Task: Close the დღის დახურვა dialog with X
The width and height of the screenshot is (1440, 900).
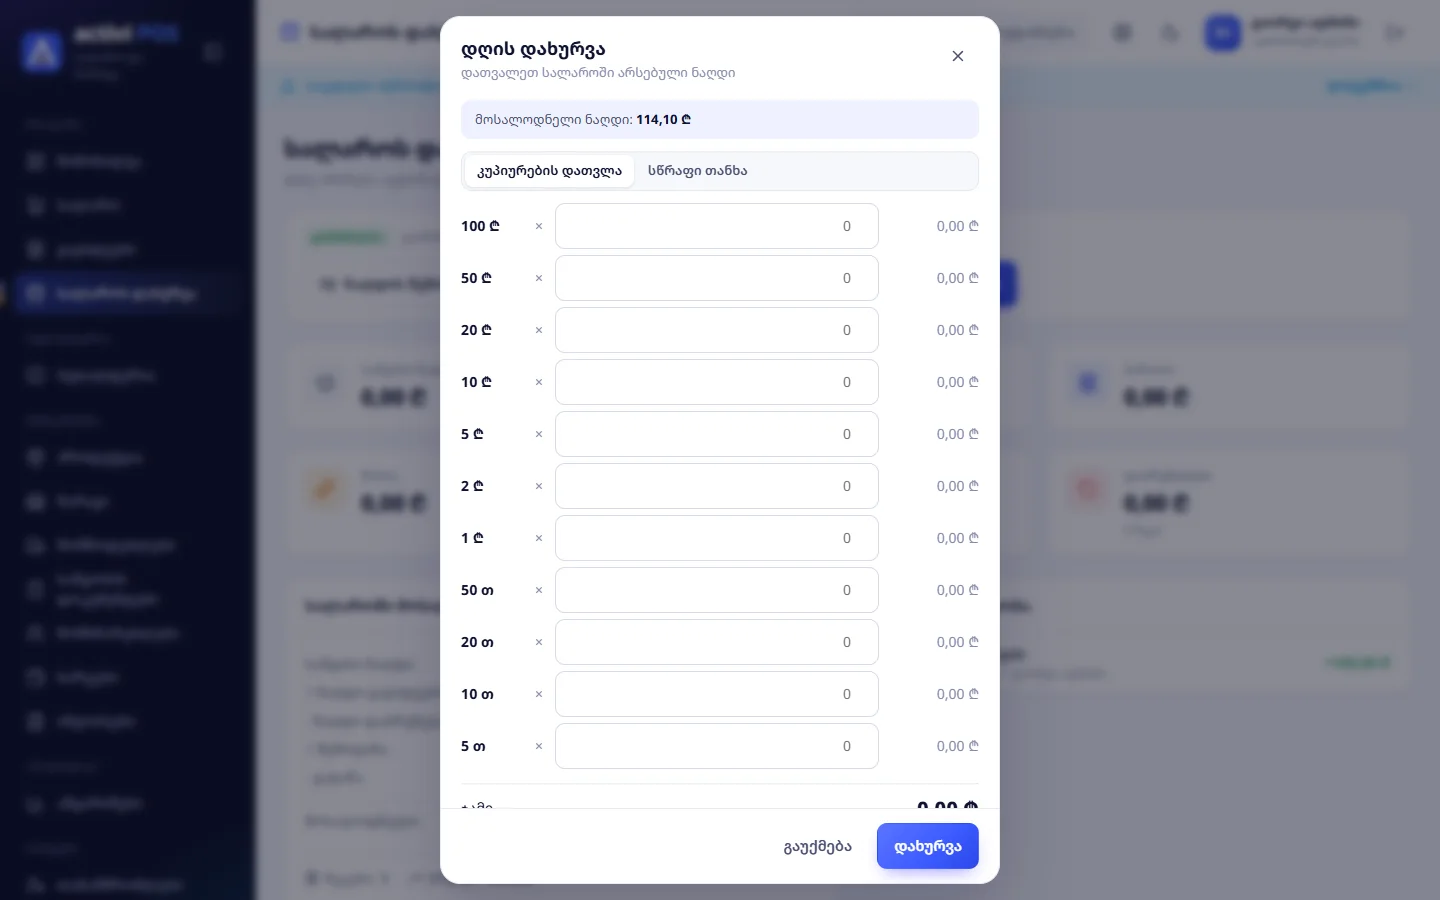Action: point(957,56)
